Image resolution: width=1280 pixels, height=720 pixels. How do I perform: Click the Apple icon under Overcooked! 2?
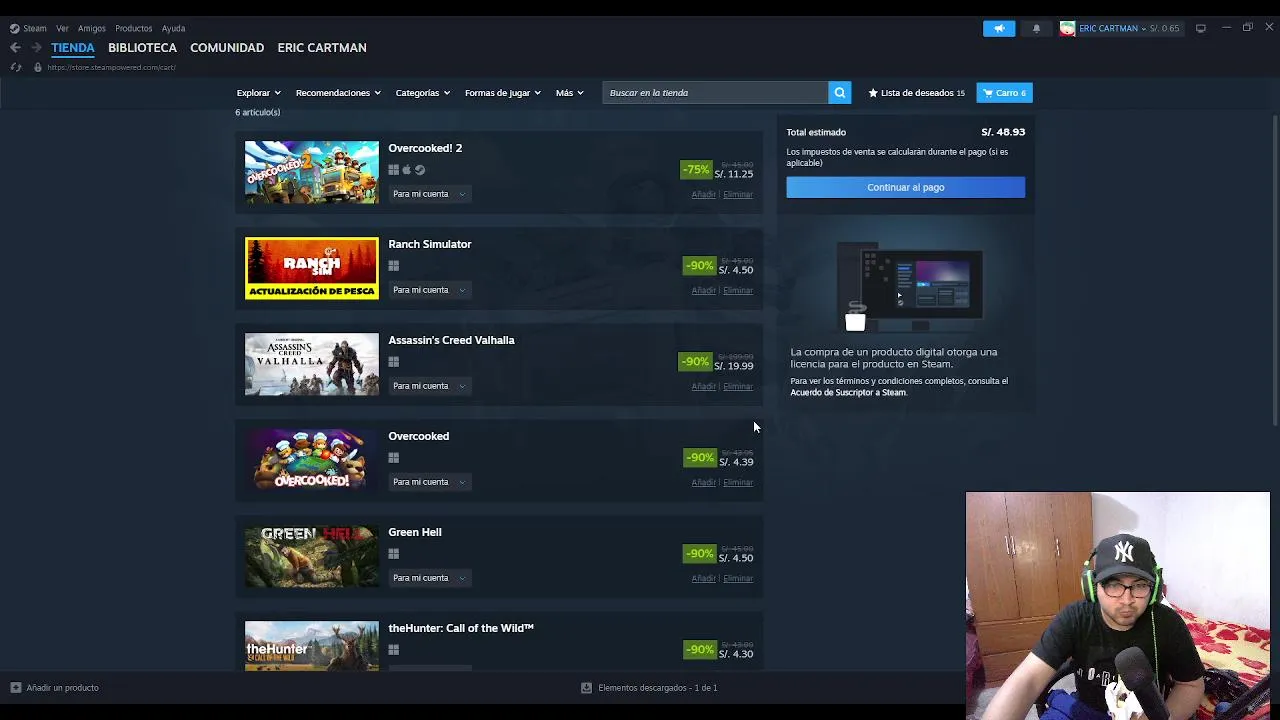[406, 170]
